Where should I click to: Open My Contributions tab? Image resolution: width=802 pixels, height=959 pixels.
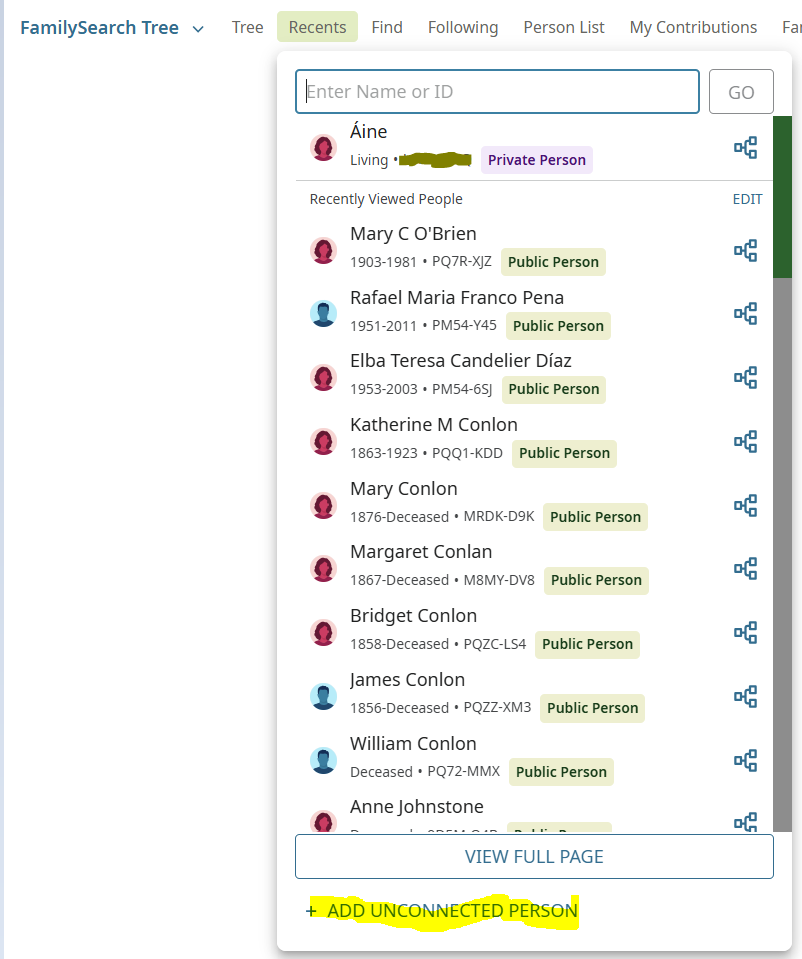[693, 27]
